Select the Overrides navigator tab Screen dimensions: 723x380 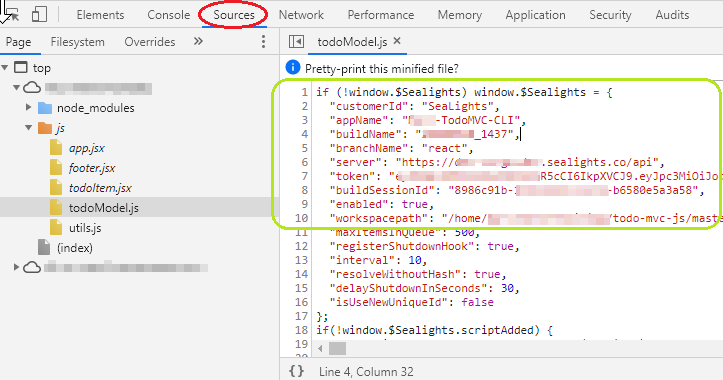[x=149, y=42]
